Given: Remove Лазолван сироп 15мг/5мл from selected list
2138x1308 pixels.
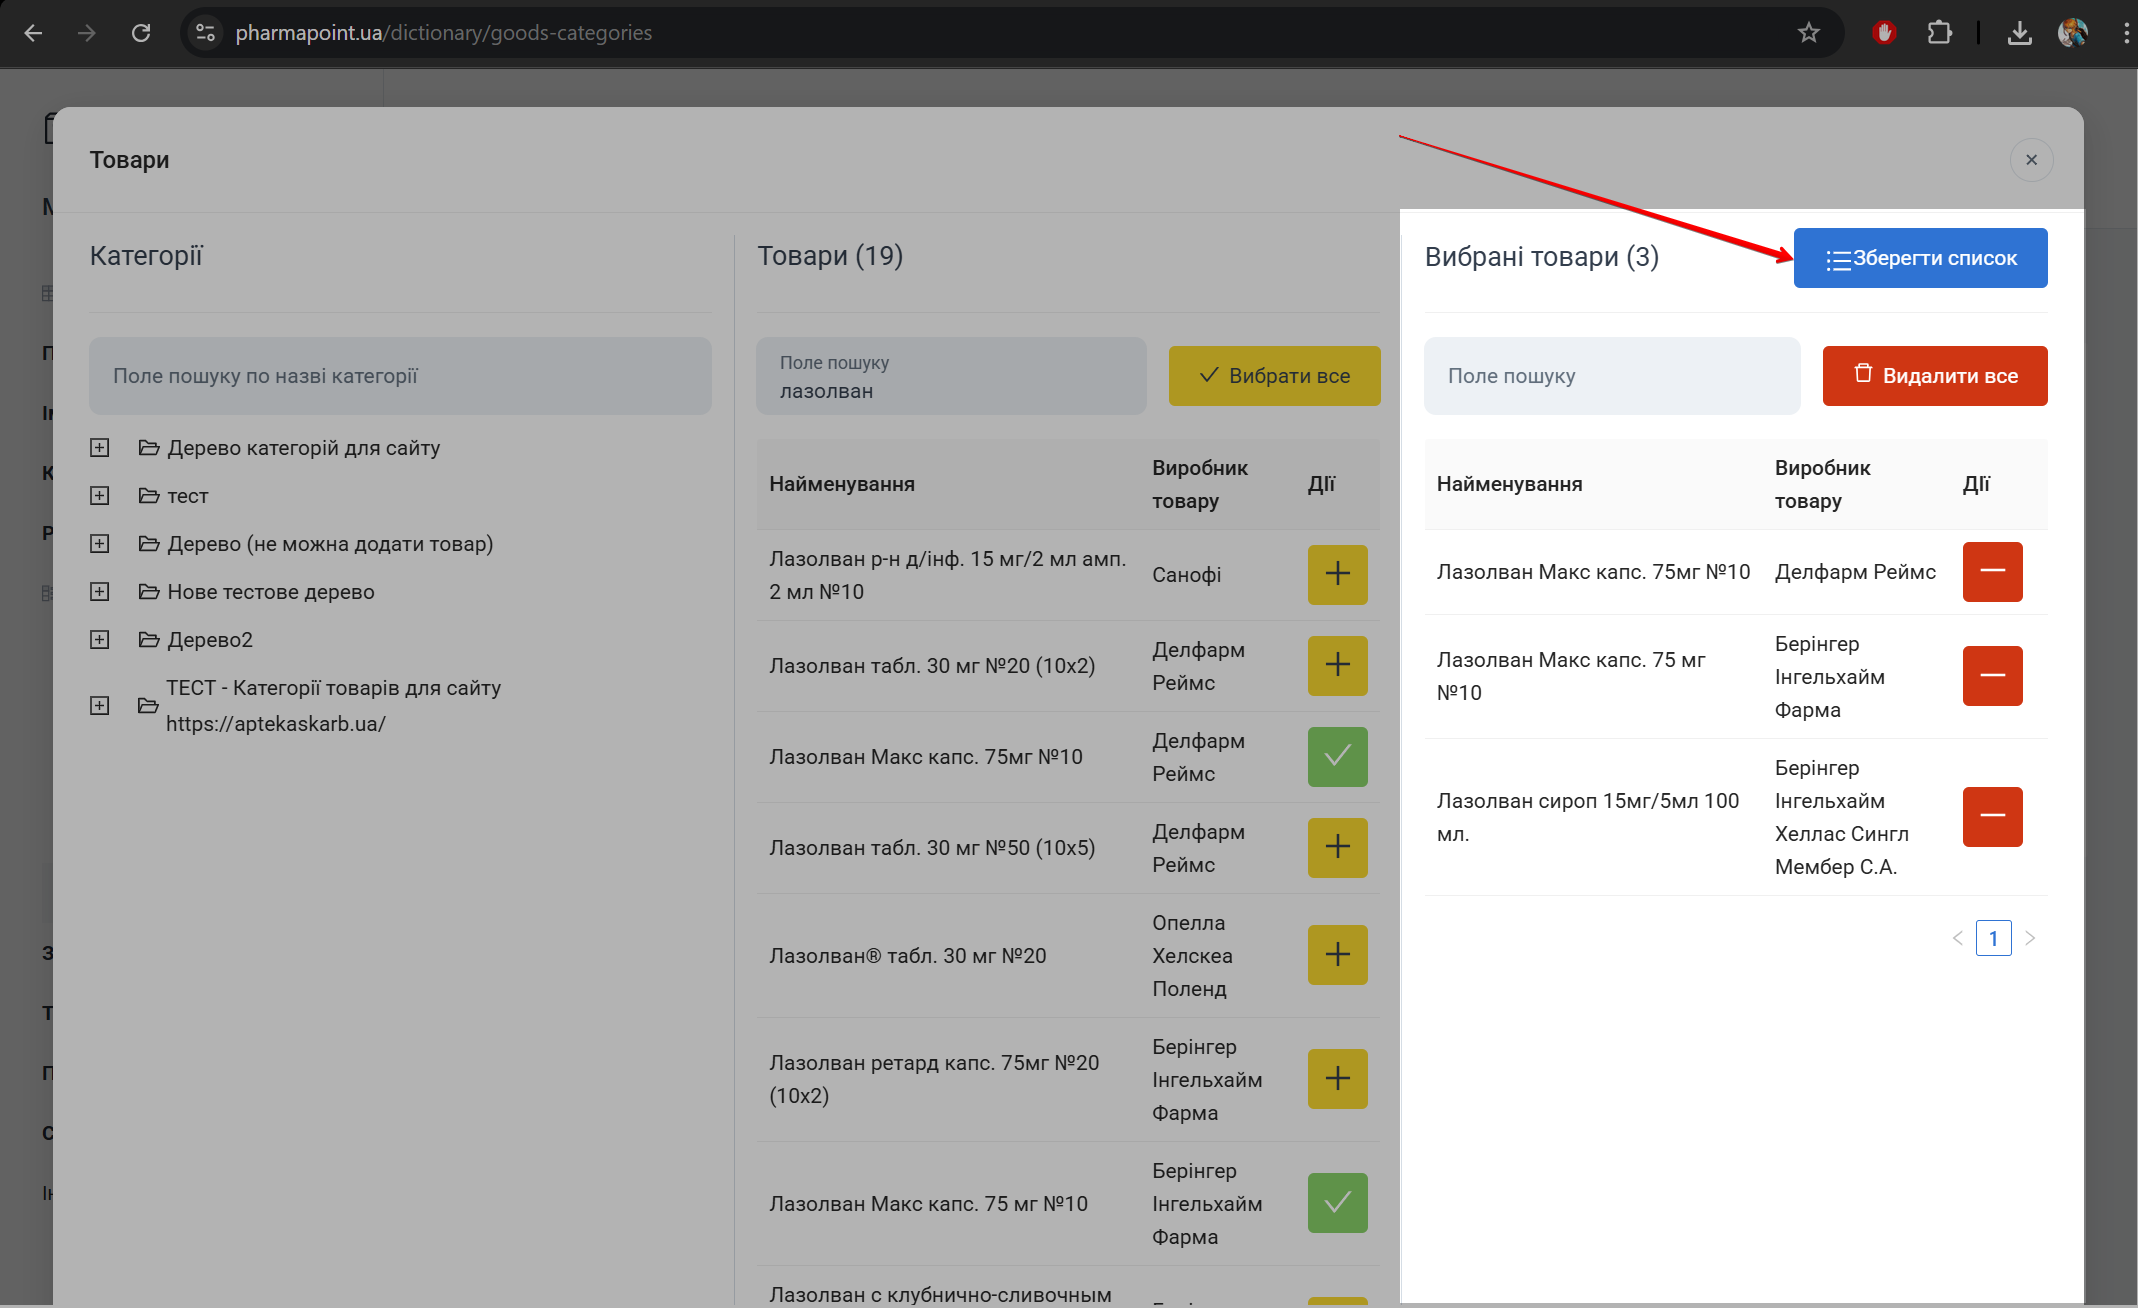Looking at the screenshot, I should (x=1991, y=817).
